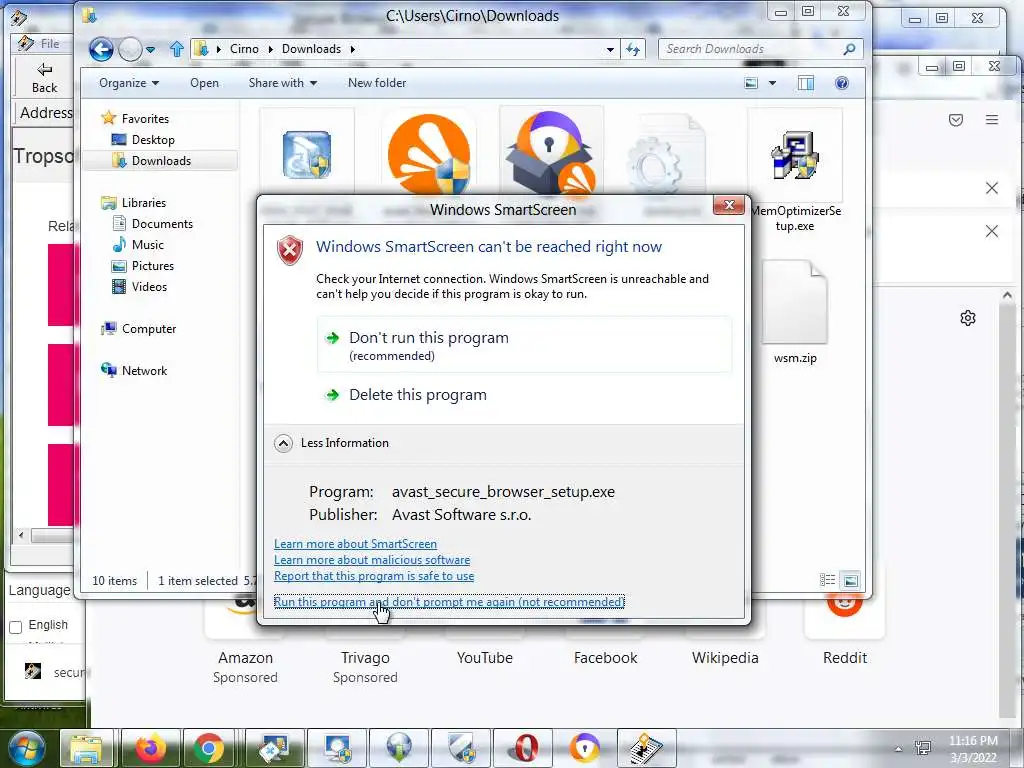This screenshot has width=1024, height=768.
Task: Expand the arrow after Downloads in breadcrumb
Action: coord(353,49)
